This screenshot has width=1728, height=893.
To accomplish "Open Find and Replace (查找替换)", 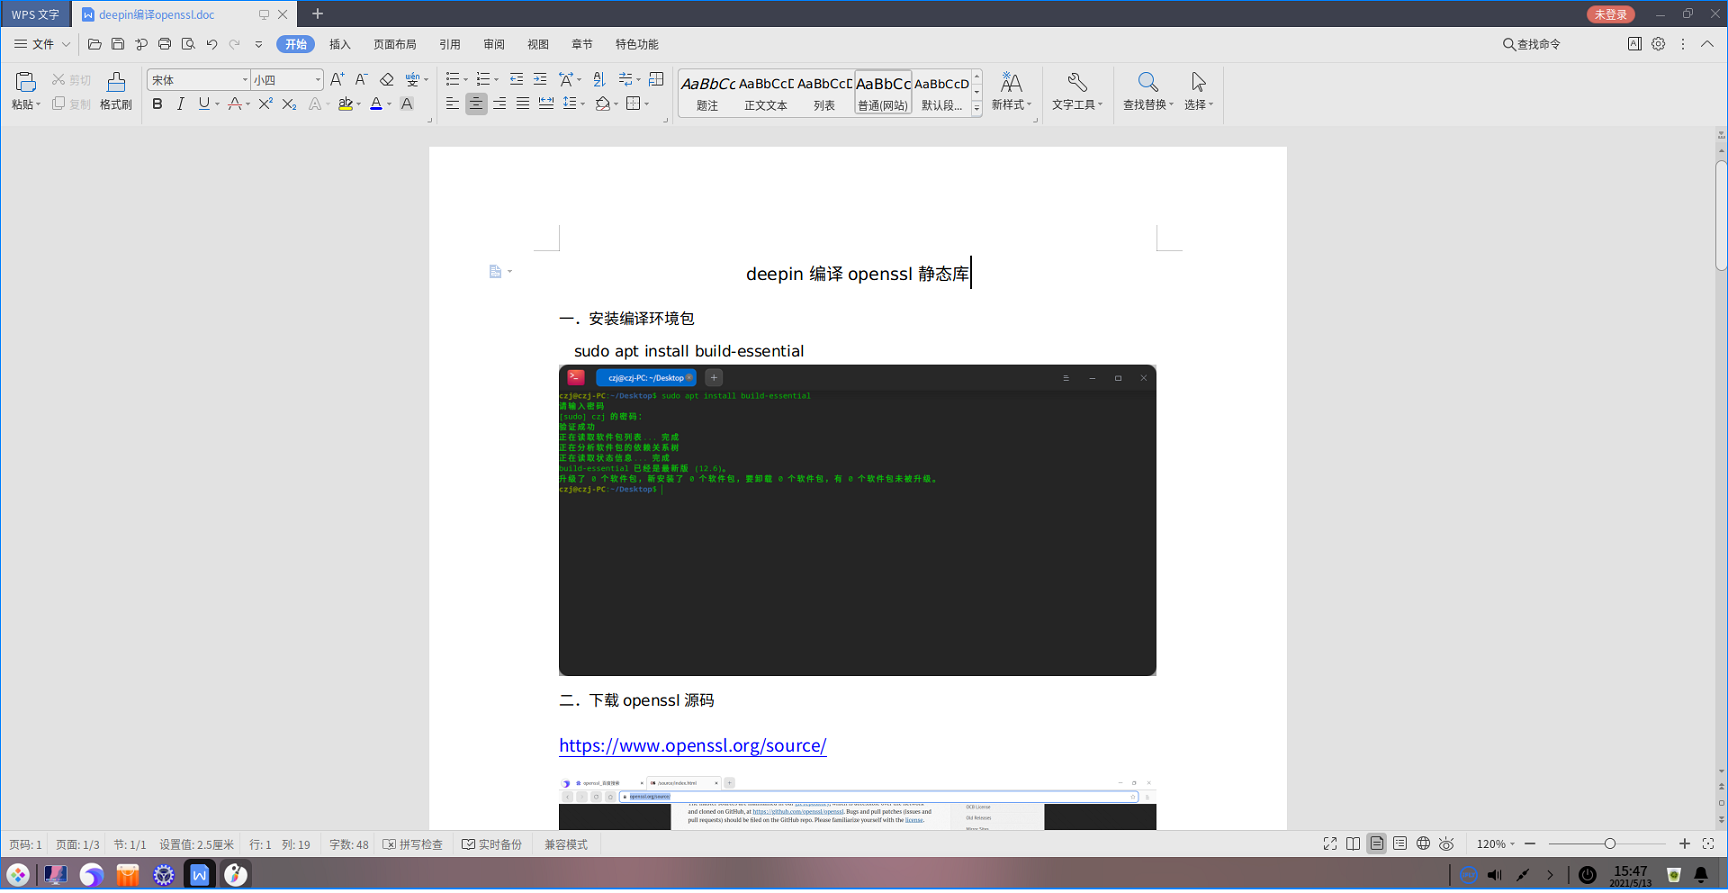I will (1148, 91).
